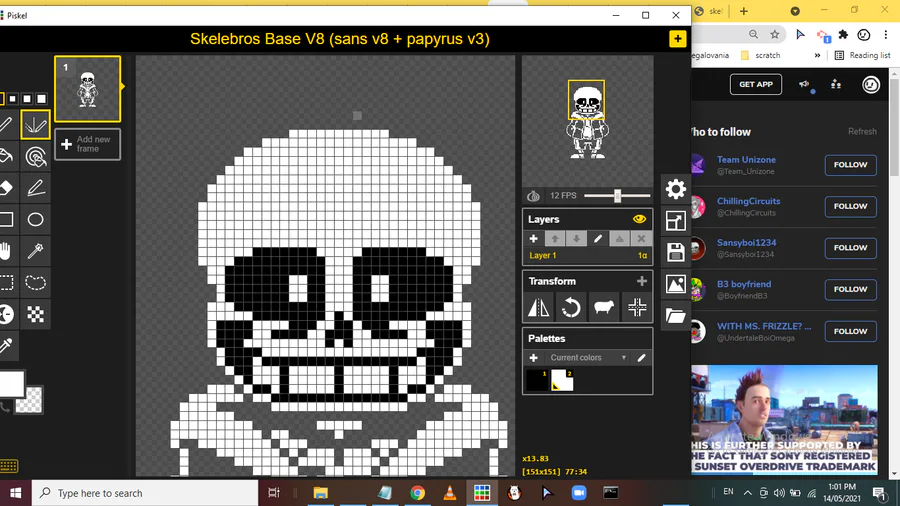Select frame 1 thumbnail
This screenshot has width=900, height=506.
[88, 89]
